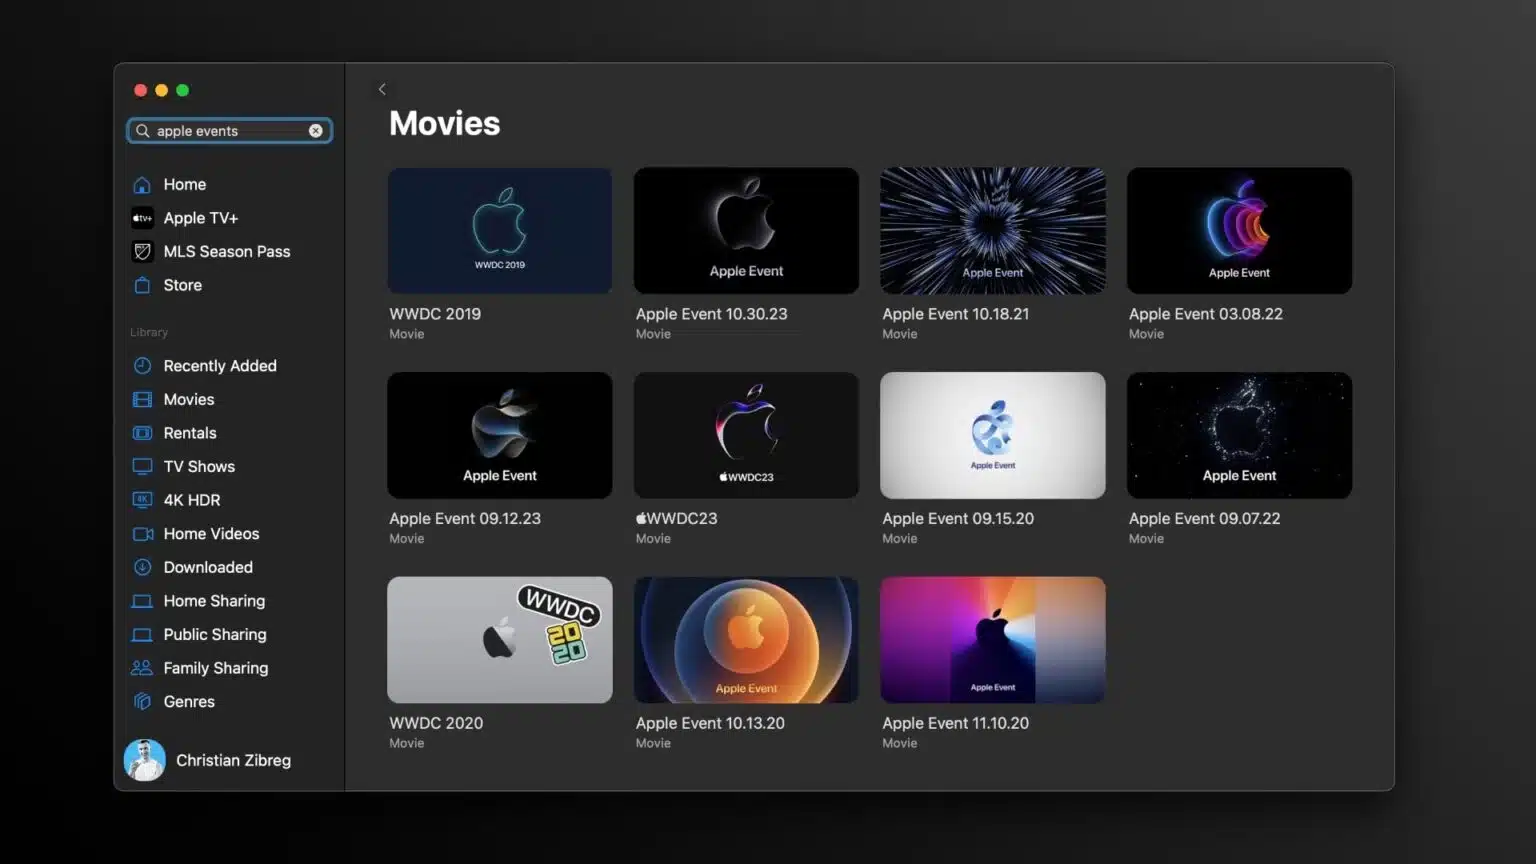The width and height of the screenshot is (1536, 864).
Task: Click the WWDC 2019 title text
Action: point(435,314)
